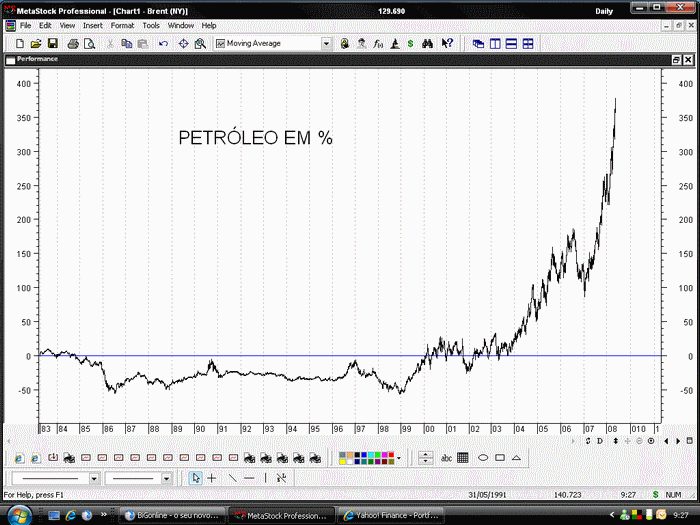Switch to Yahoo! Finance taskbar window

pyautogui.click(x=391, y=515)
